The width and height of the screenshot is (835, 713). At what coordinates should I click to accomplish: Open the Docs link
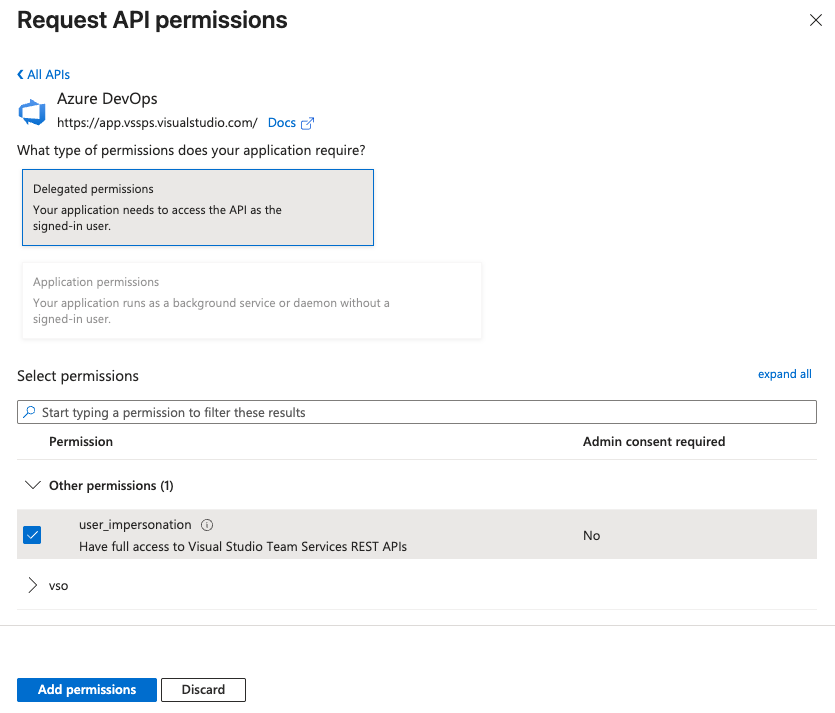click(x=282, y=123)
